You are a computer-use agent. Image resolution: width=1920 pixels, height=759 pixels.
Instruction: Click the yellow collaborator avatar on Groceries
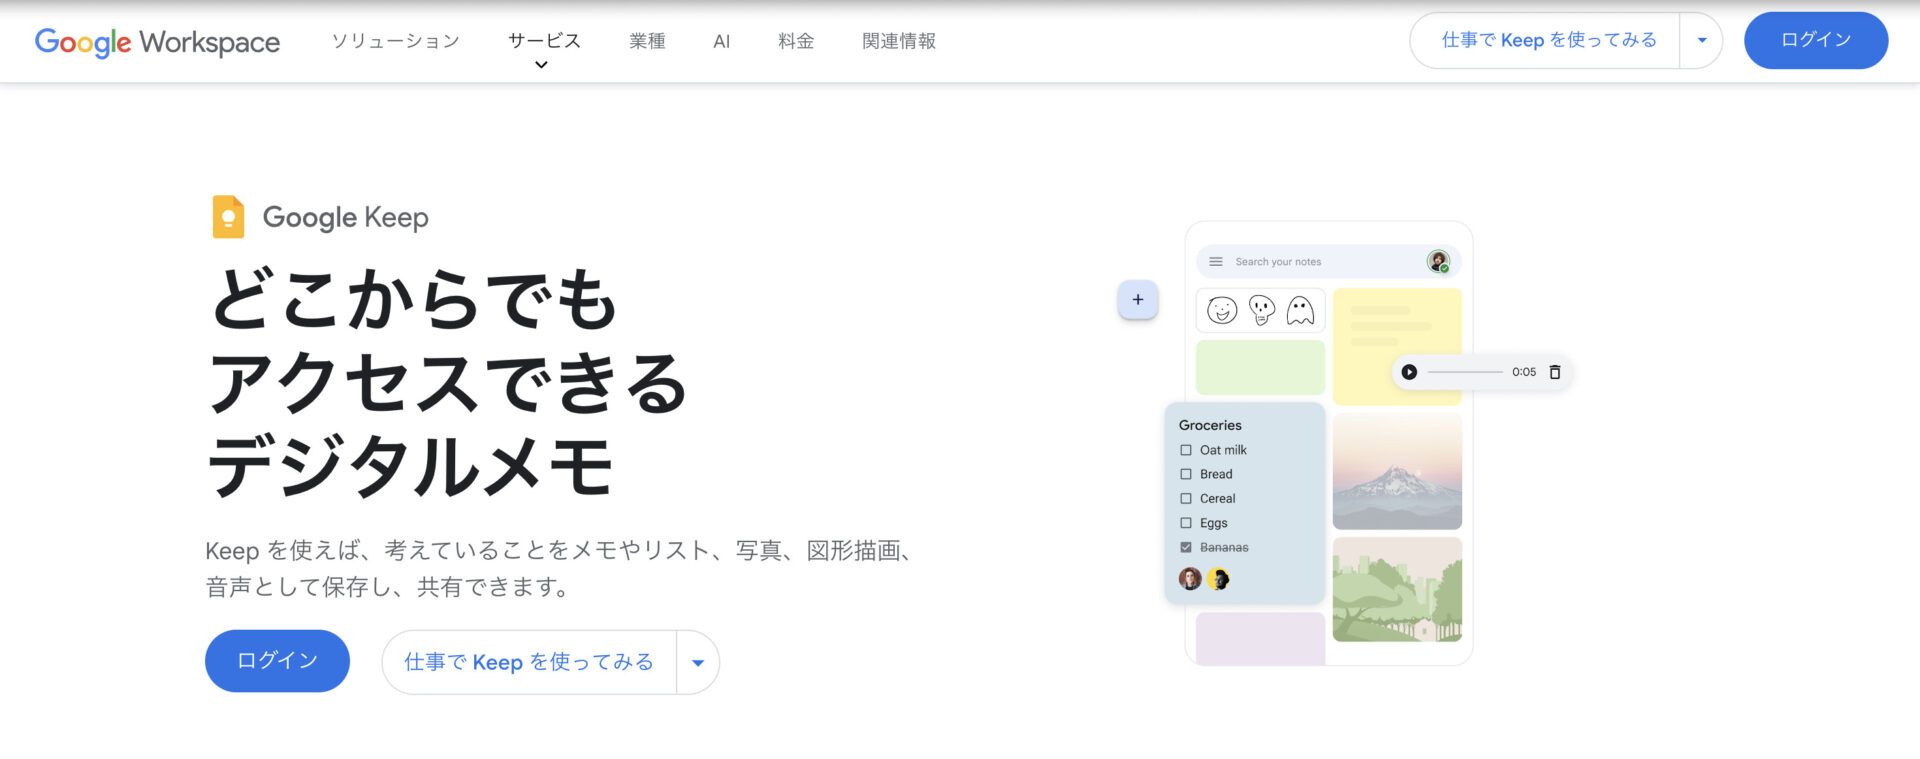1218,579
